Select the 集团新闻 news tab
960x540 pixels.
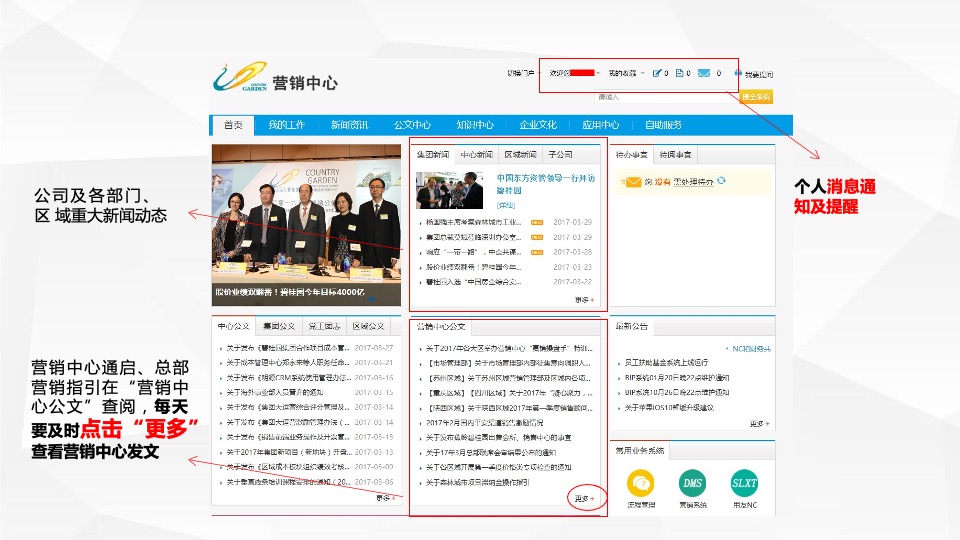point(433,154)
